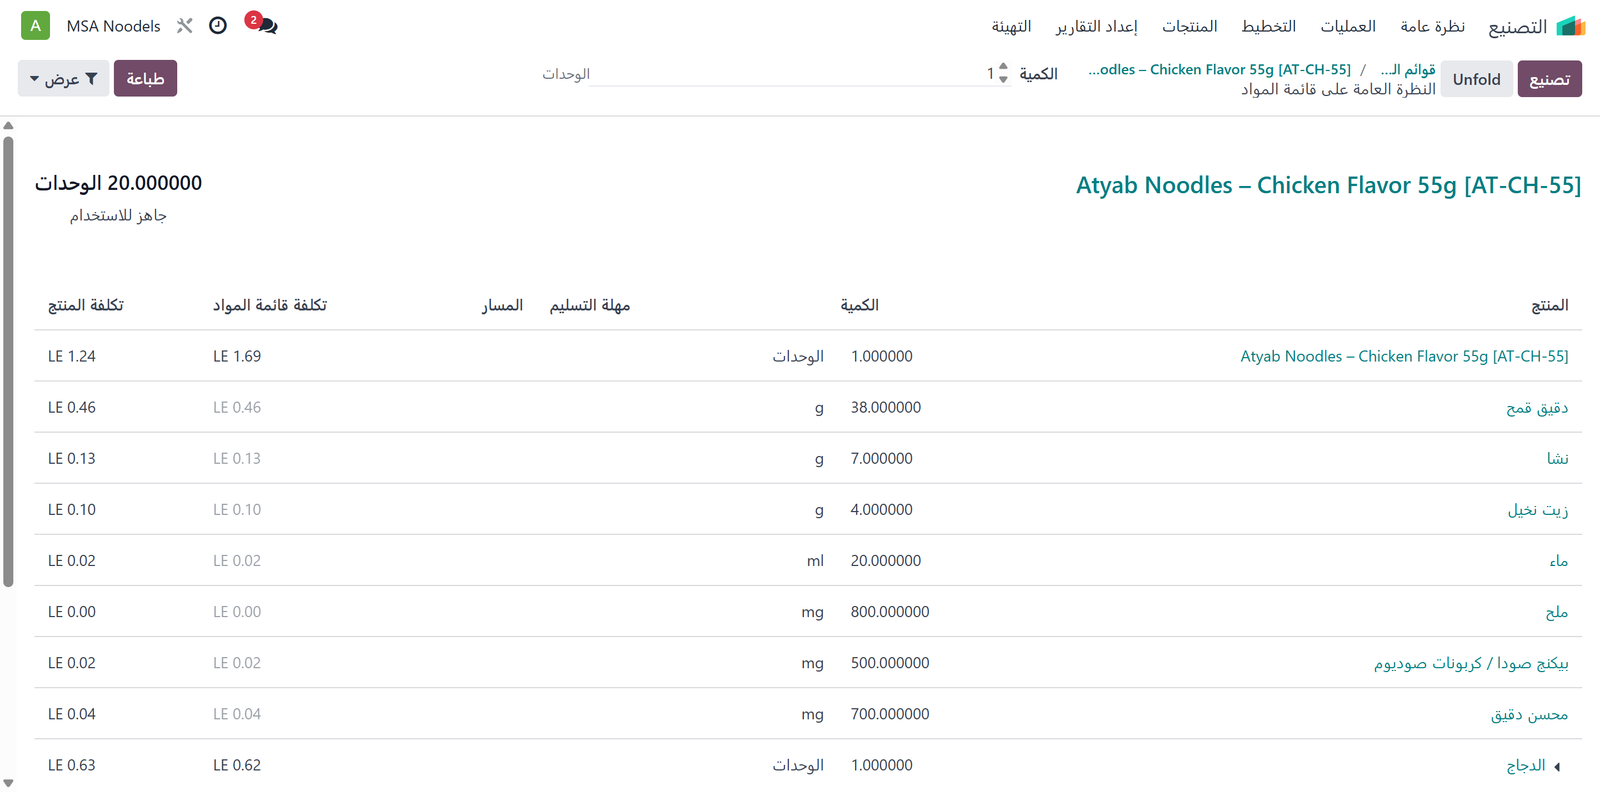Screen dimensions: 1600x792
Task: Click the المسار column header
Action: 502,305
